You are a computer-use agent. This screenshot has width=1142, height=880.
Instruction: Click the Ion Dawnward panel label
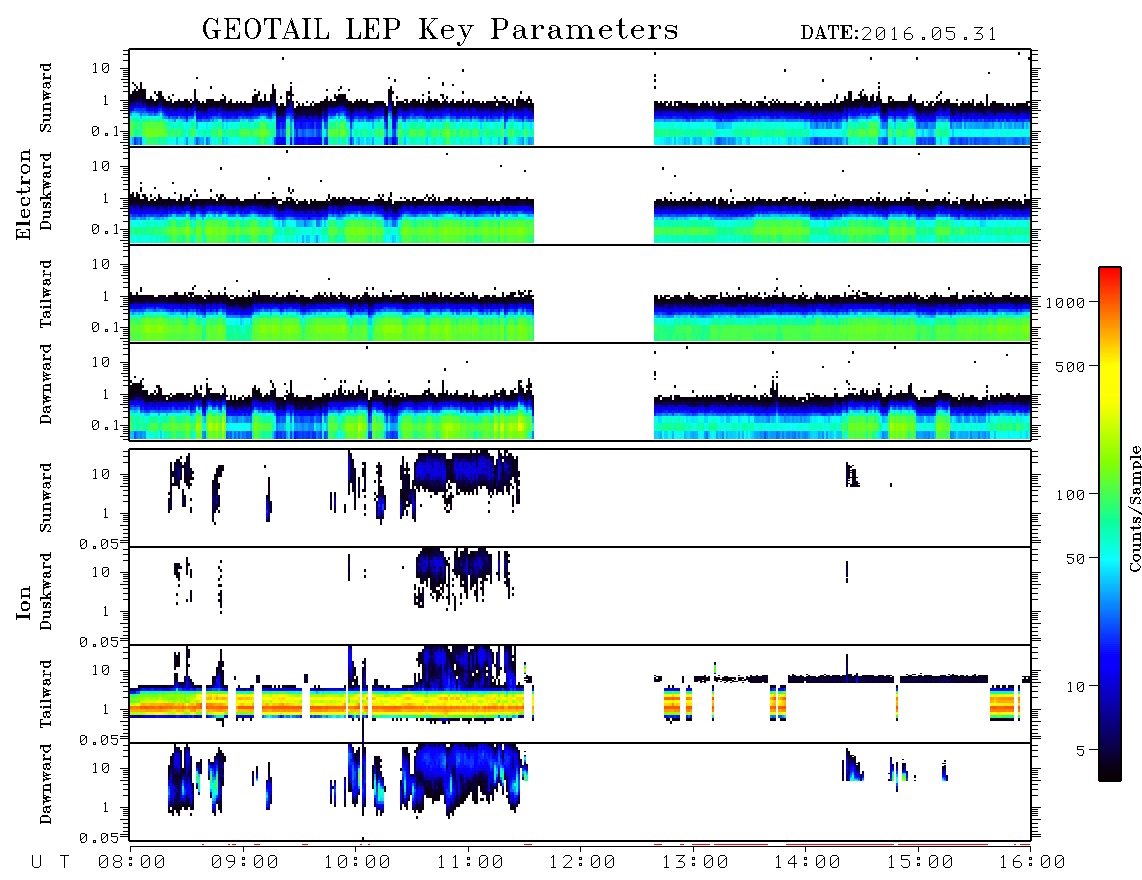46,784
